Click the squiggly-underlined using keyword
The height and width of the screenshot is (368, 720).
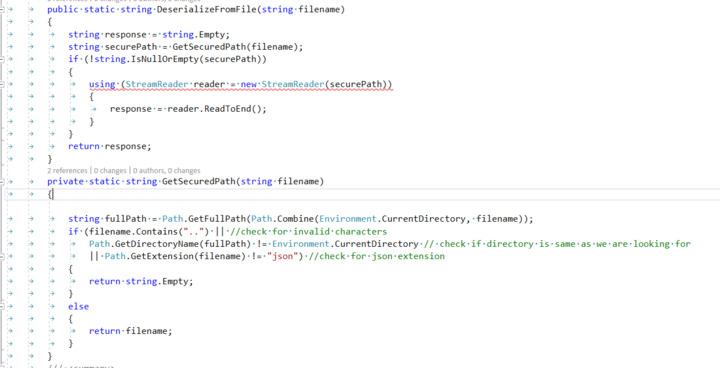pos(102,84)
